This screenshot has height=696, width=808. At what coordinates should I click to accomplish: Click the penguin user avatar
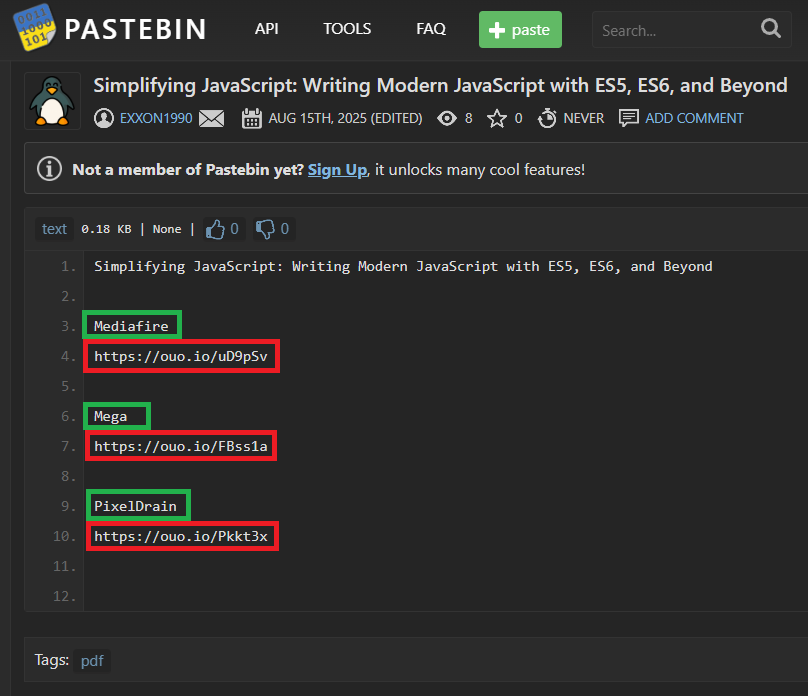53,100
